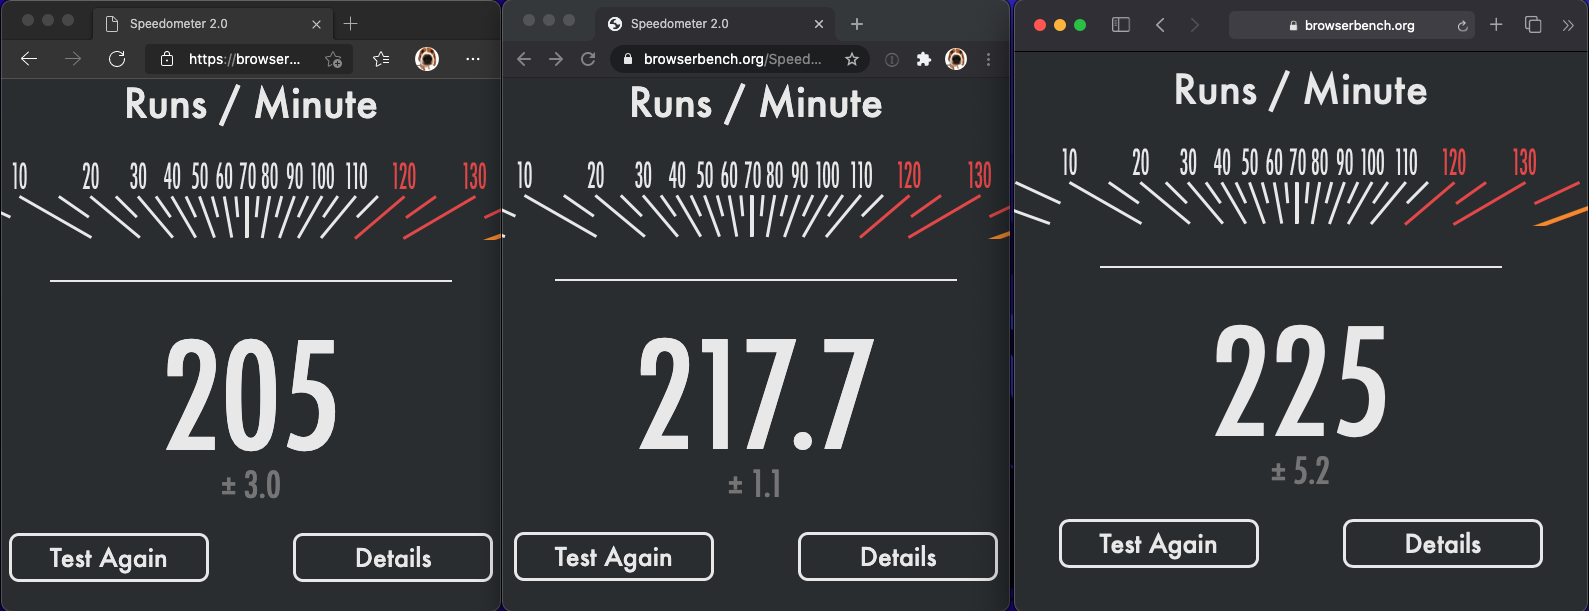Screen dimensions: 1589x611
Task: Click the 217.7 score in Chrome
Action: (756, 394)
